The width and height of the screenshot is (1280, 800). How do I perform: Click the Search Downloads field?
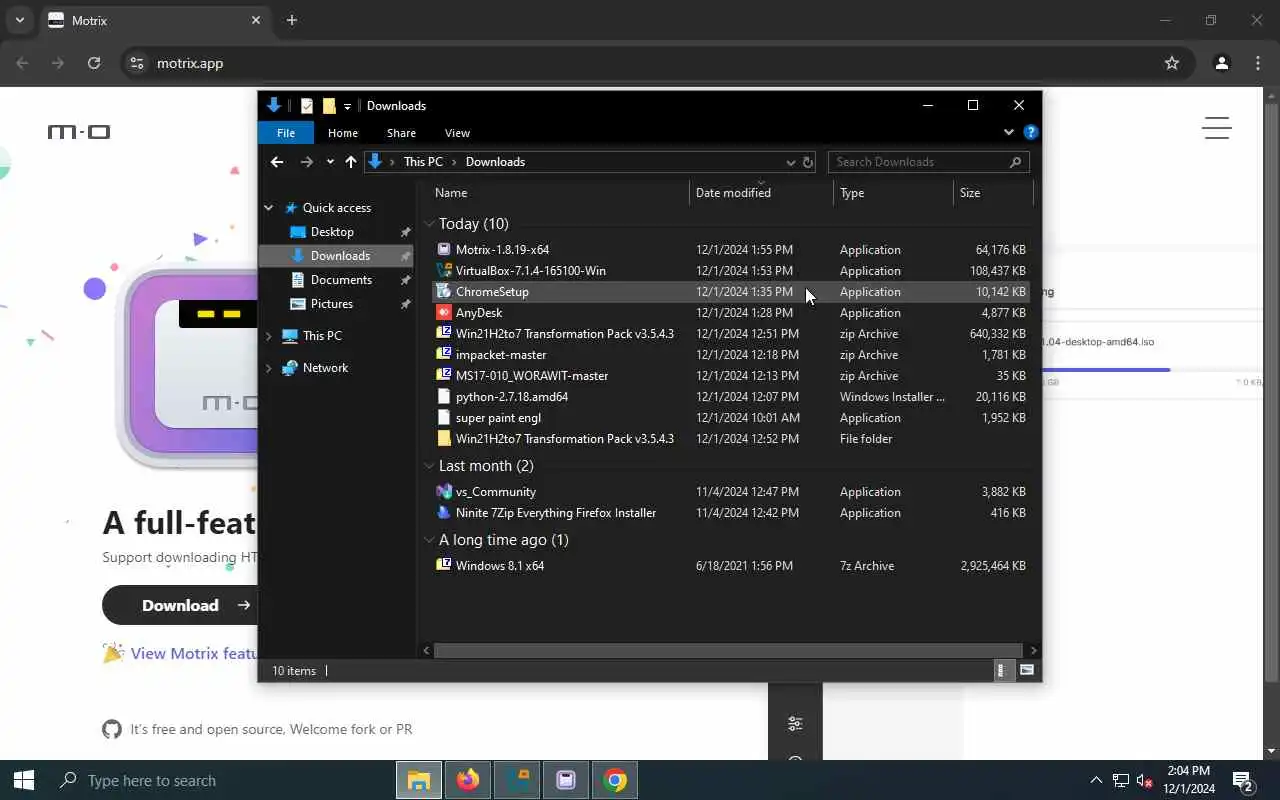928,162
